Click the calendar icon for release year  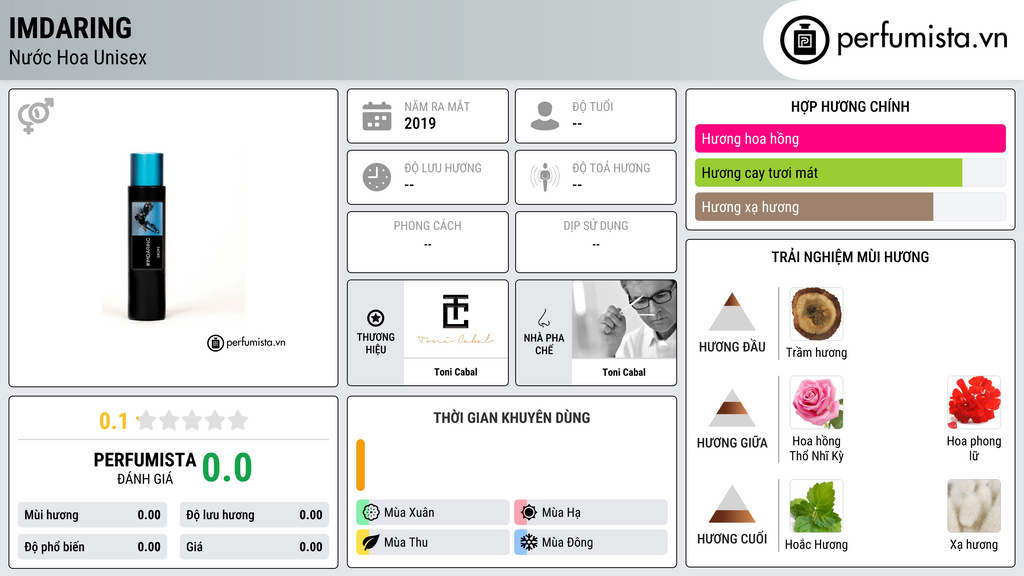(x=377, y=116)
